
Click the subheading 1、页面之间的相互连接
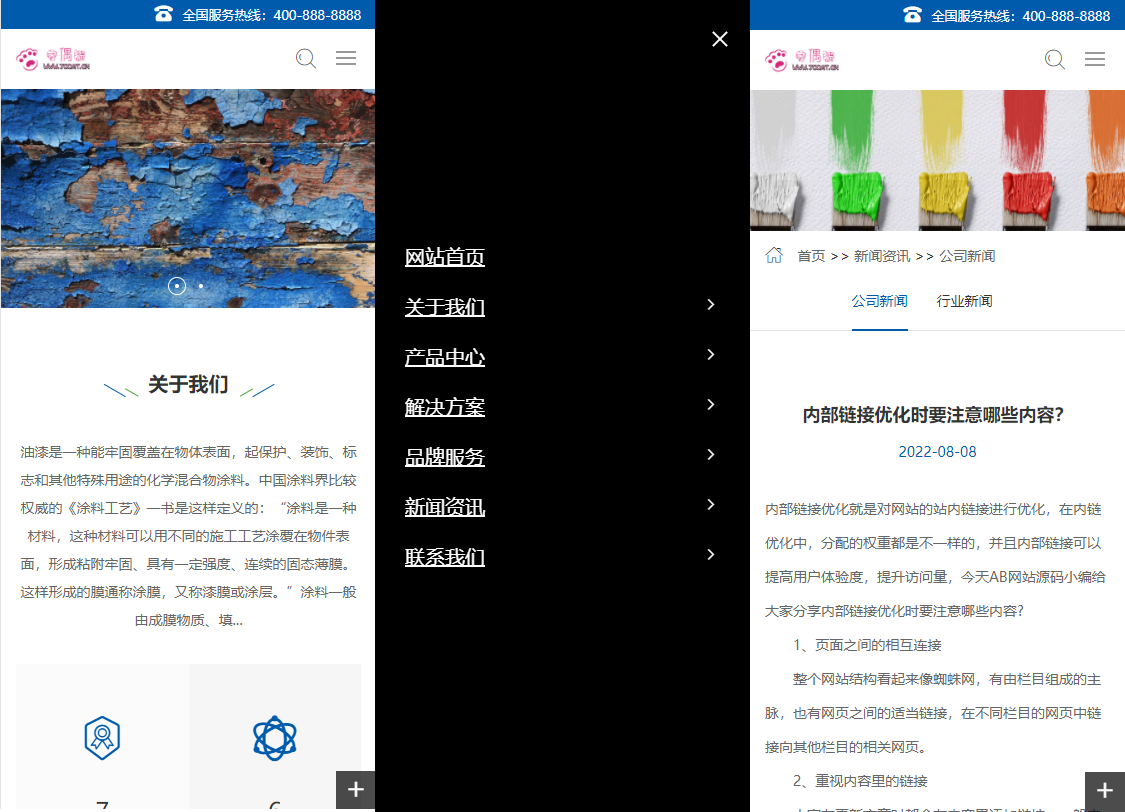coord(867,645)
